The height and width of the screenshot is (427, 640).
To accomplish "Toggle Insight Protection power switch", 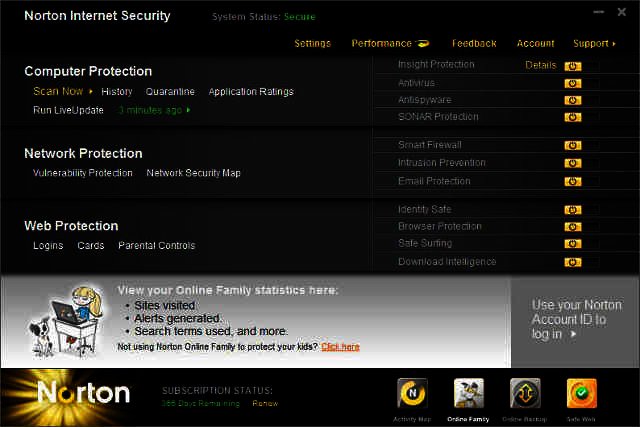I will pos(573,66).
